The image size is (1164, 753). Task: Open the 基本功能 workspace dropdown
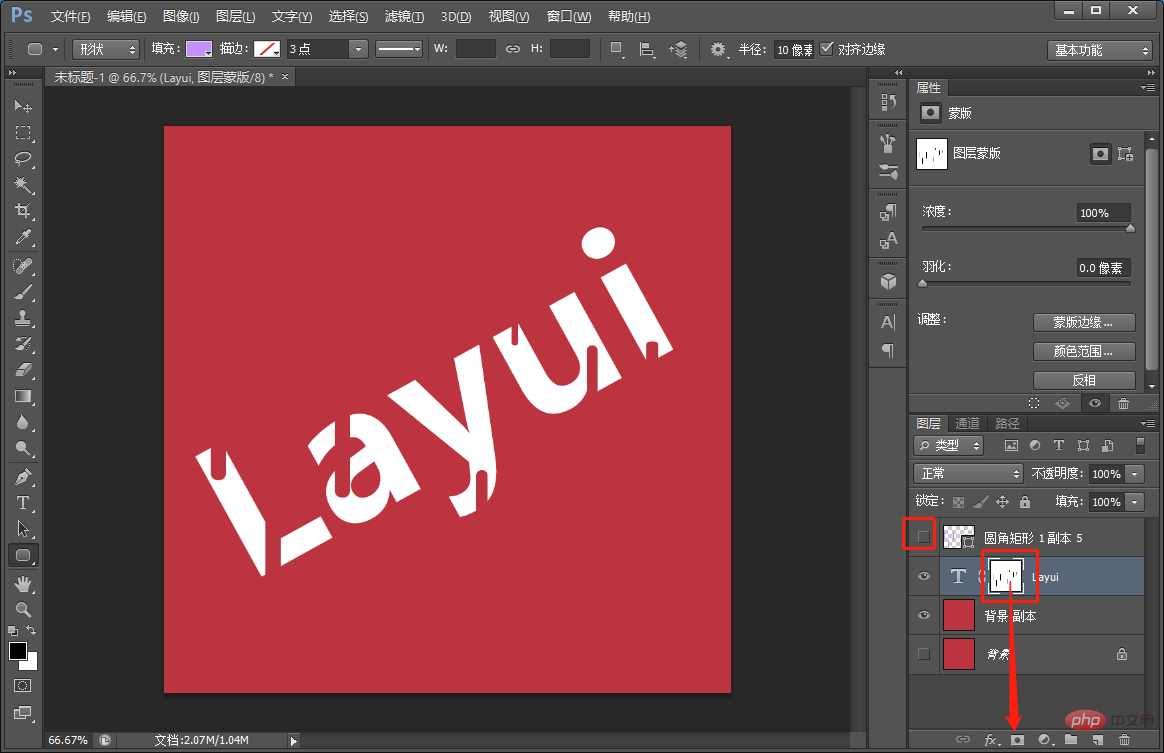coord(1099,50)
